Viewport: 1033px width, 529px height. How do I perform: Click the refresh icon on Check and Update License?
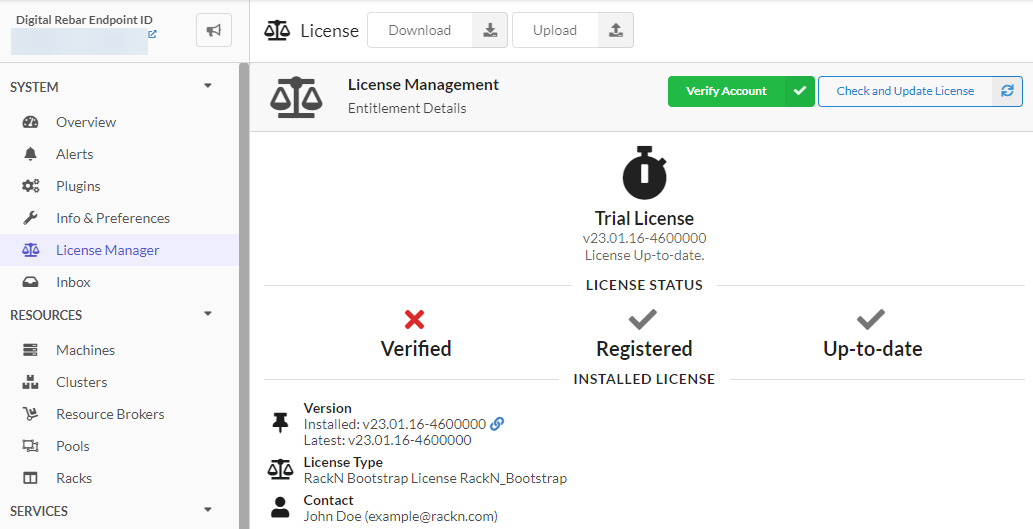[1007, 91]
